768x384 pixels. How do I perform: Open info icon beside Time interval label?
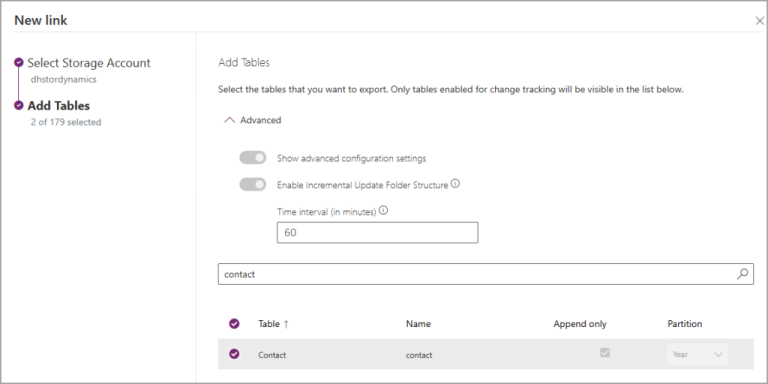[384, 211]
